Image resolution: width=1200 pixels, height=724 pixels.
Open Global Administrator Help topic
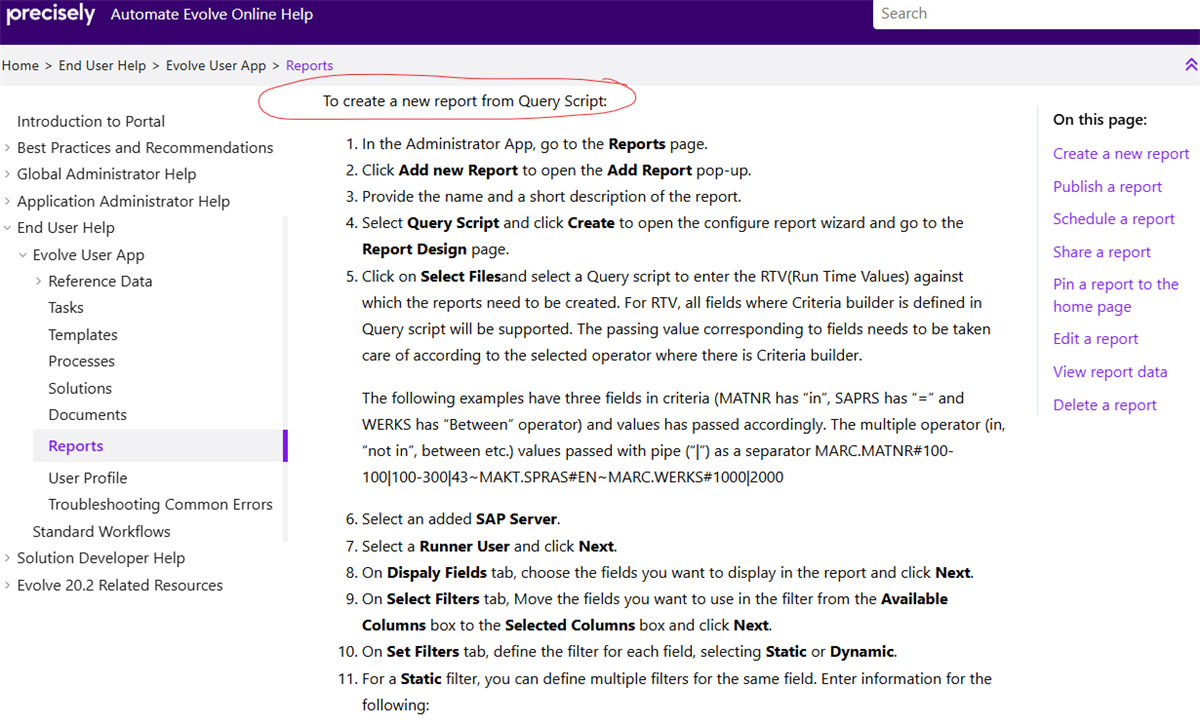tap(107, 174)
